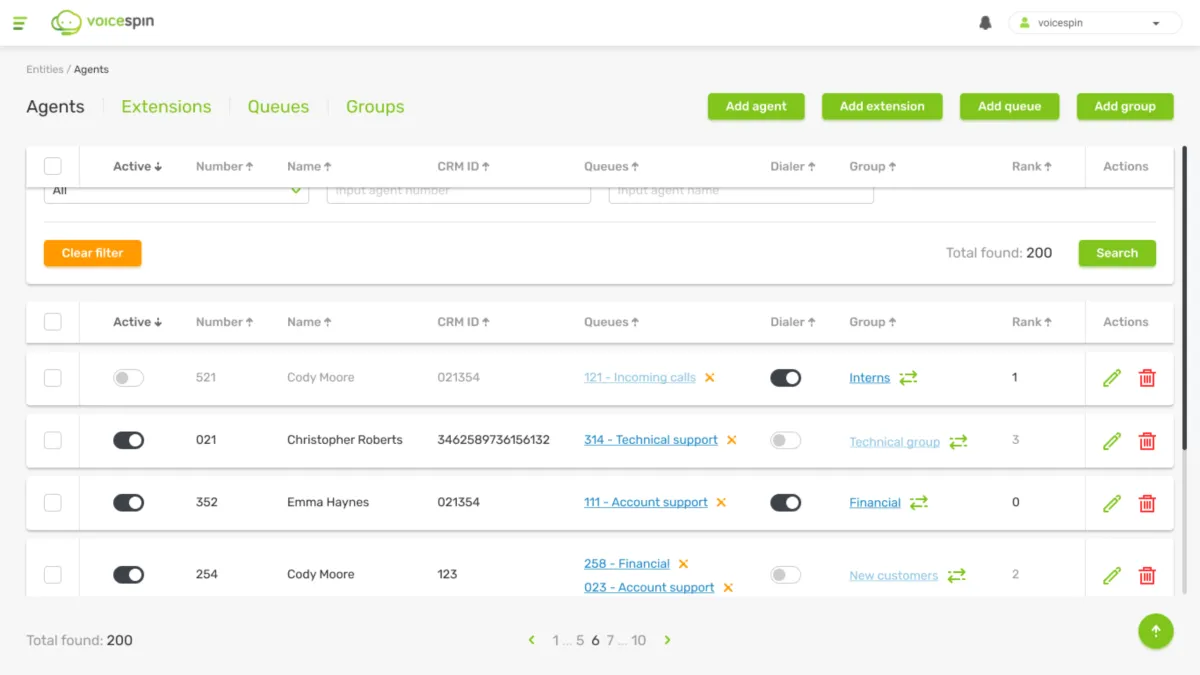The height and width of the screenshot is (675, 1200).
Task: Click the Add queue button
Action: [1009, 106]
